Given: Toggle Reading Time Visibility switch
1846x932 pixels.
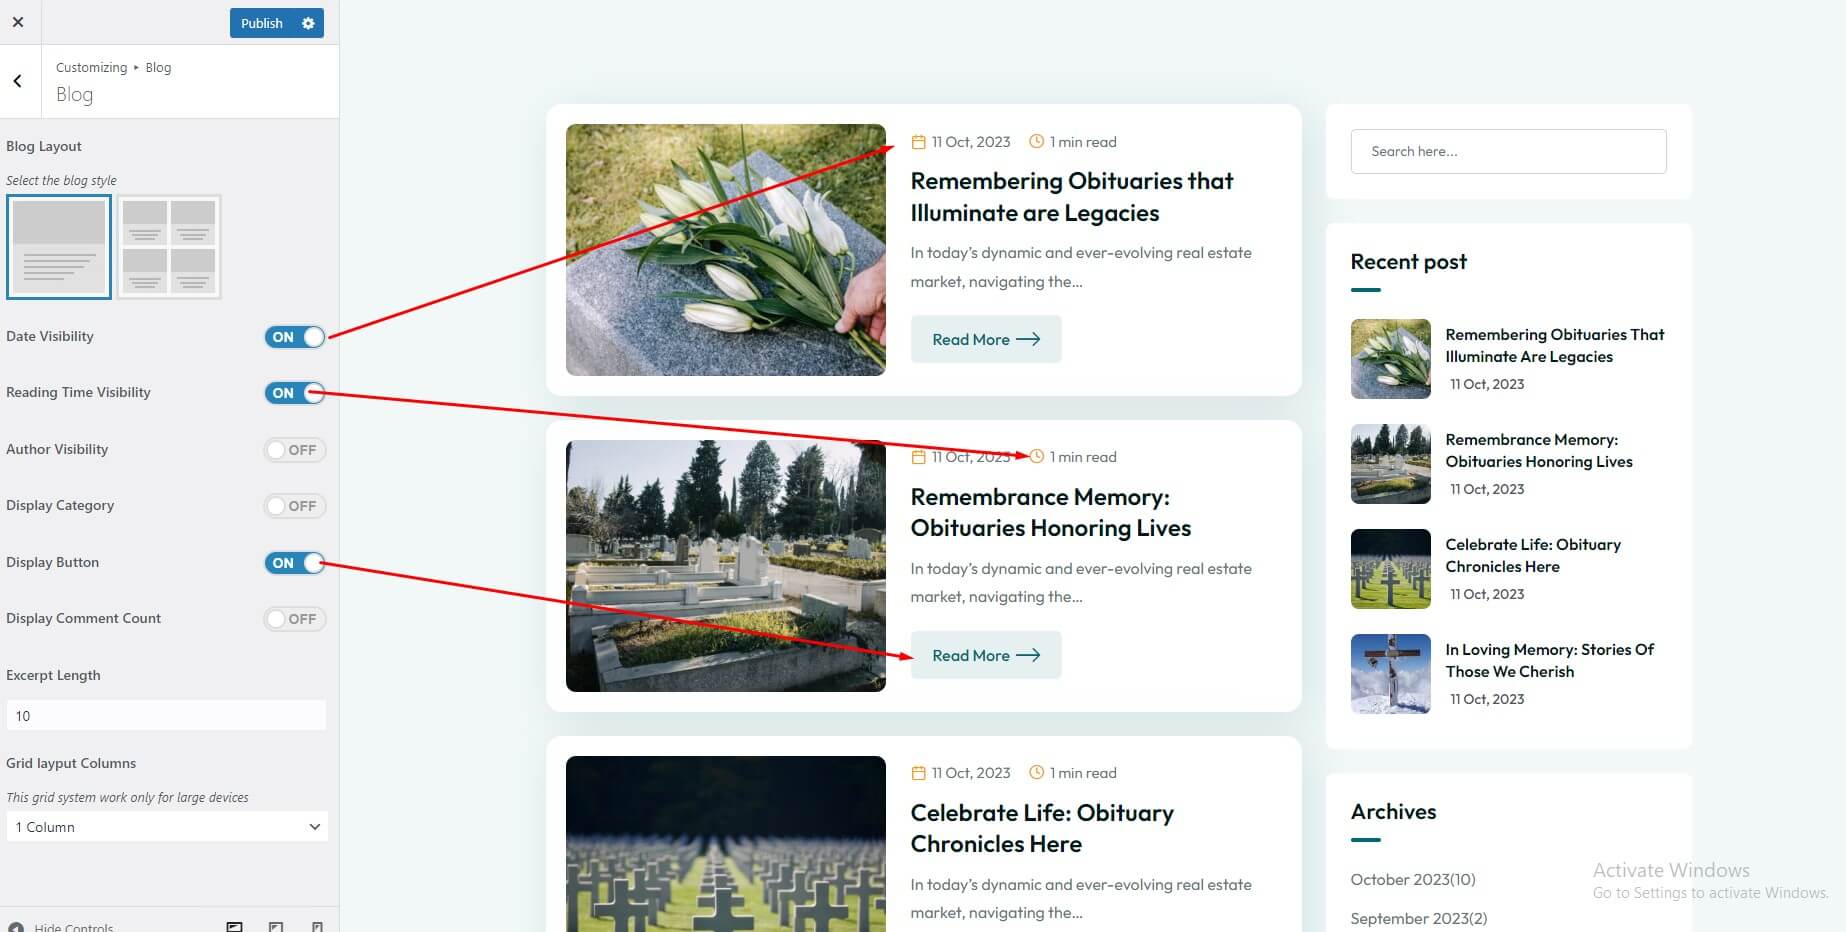Looking at the screenshot, I should [295, 393].
